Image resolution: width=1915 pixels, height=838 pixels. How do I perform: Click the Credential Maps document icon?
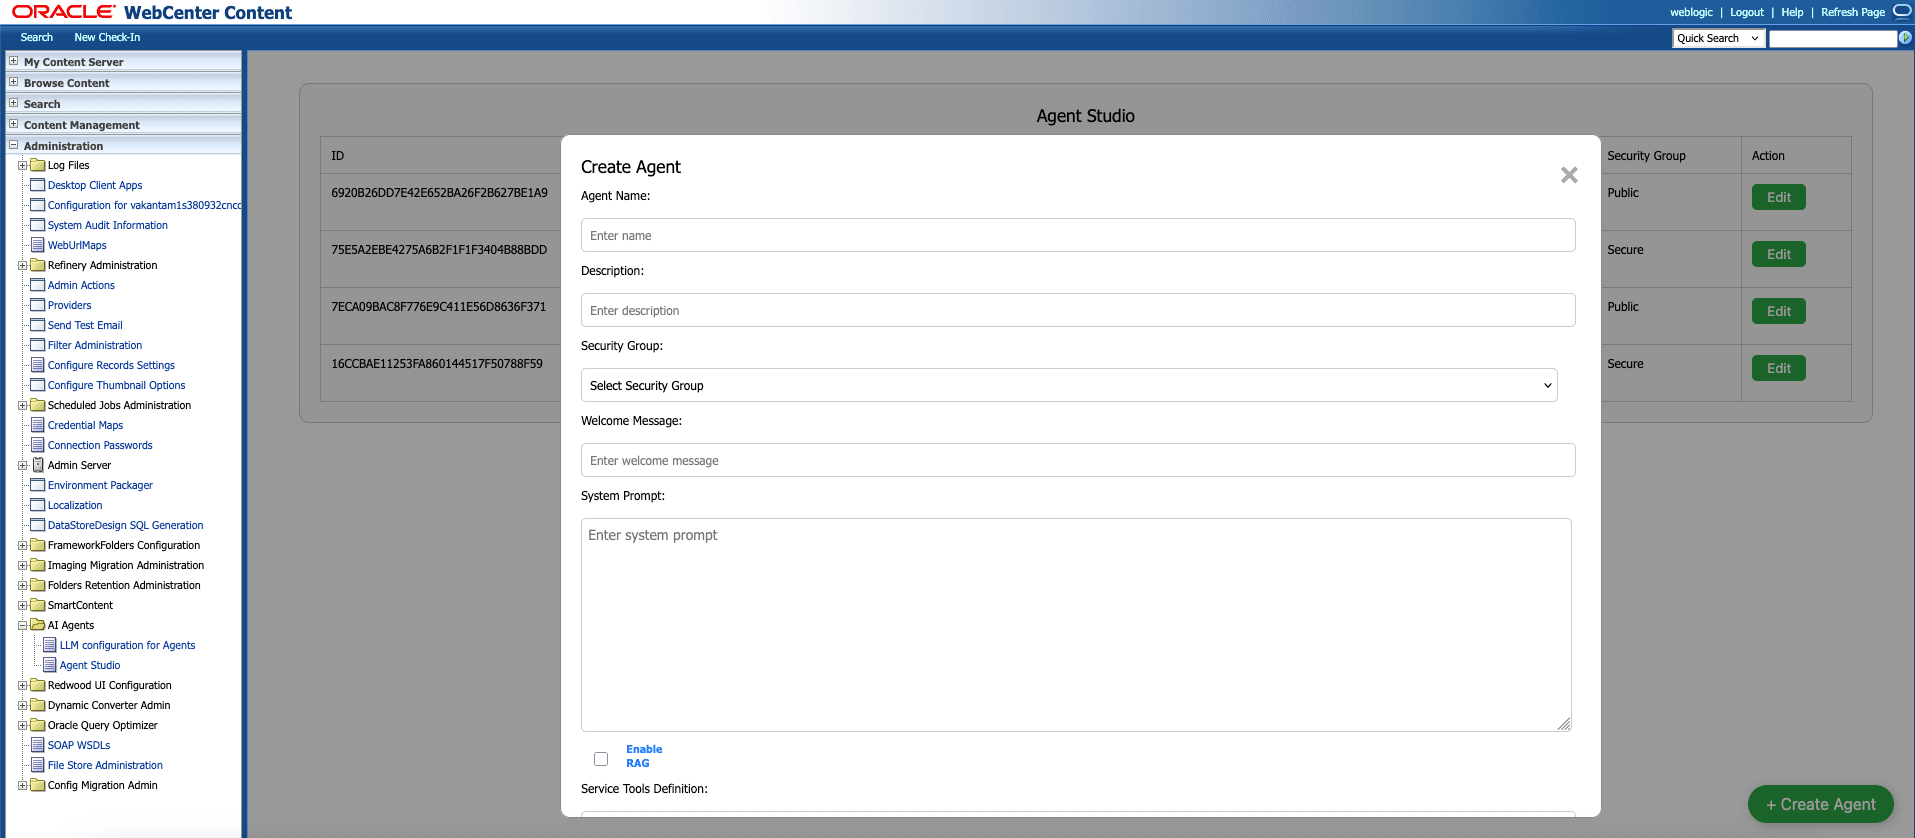click(38, 425)
